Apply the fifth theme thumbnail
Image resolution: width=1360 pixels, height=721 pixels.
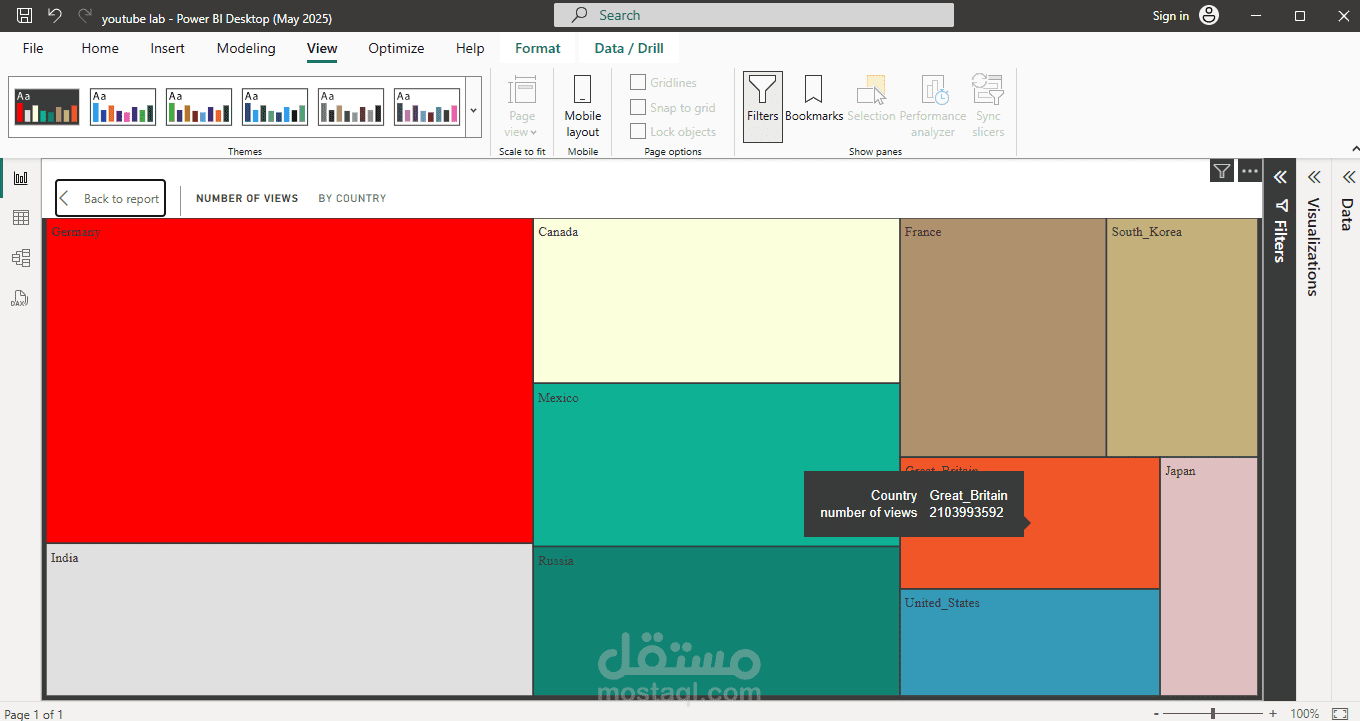[x=351, y=107]
